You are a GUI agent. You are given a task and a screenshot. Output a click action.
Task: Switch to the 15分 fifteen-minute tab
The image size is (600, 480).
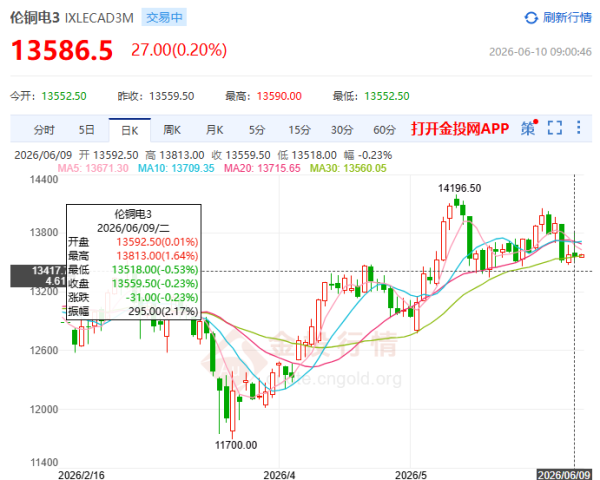tap(299, 130)
